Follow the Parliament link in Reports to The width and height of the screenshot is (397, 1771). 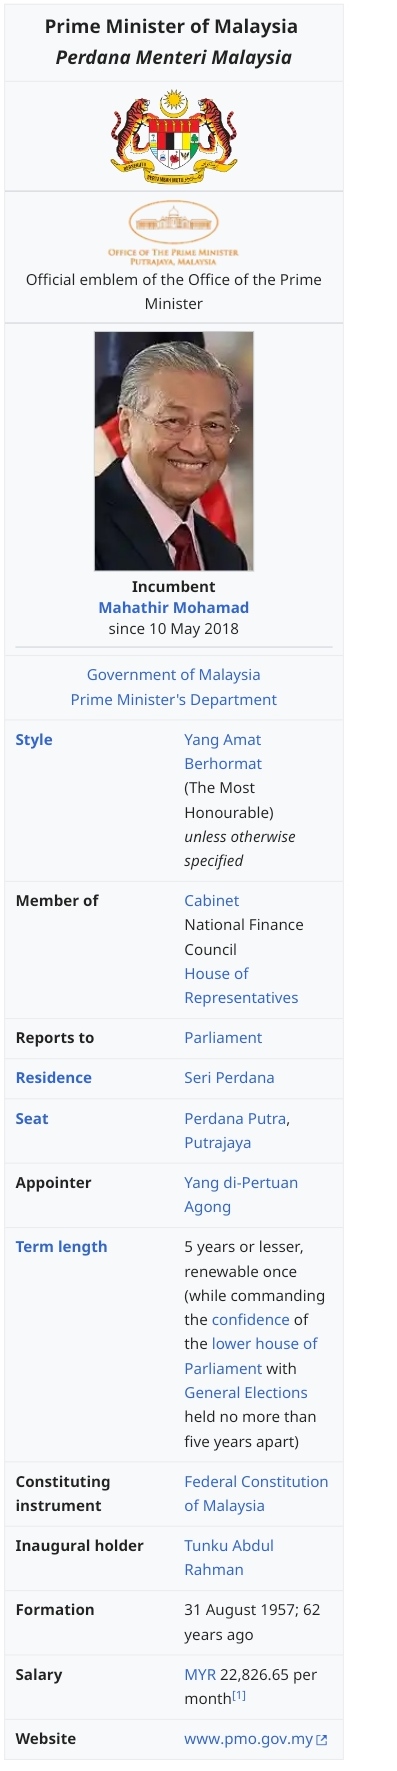click(223, 1038)
